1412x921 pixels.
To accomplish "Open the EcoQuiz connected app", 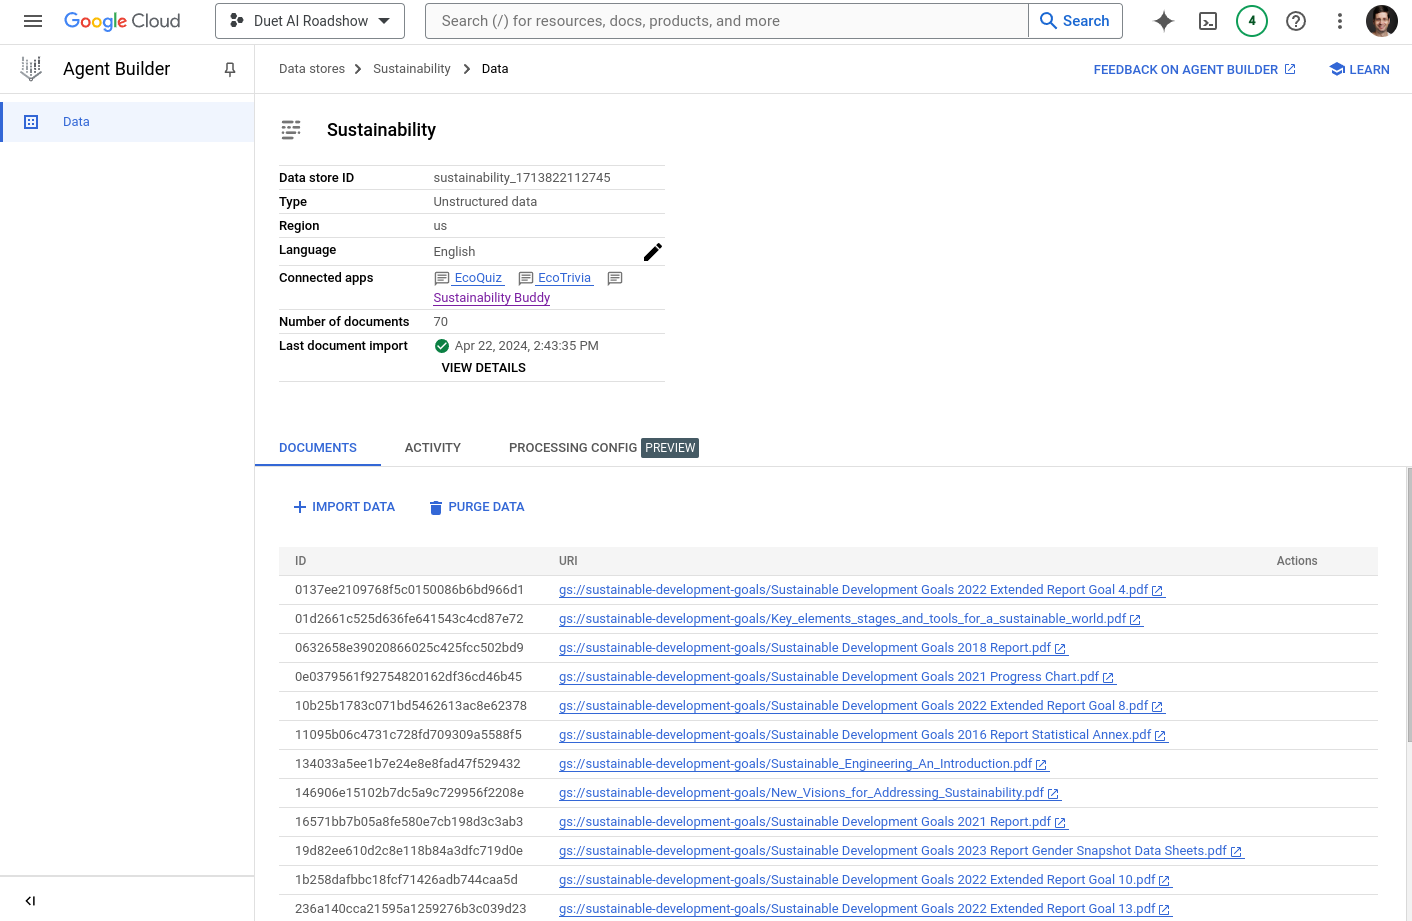I will click(x=478, y=278).
